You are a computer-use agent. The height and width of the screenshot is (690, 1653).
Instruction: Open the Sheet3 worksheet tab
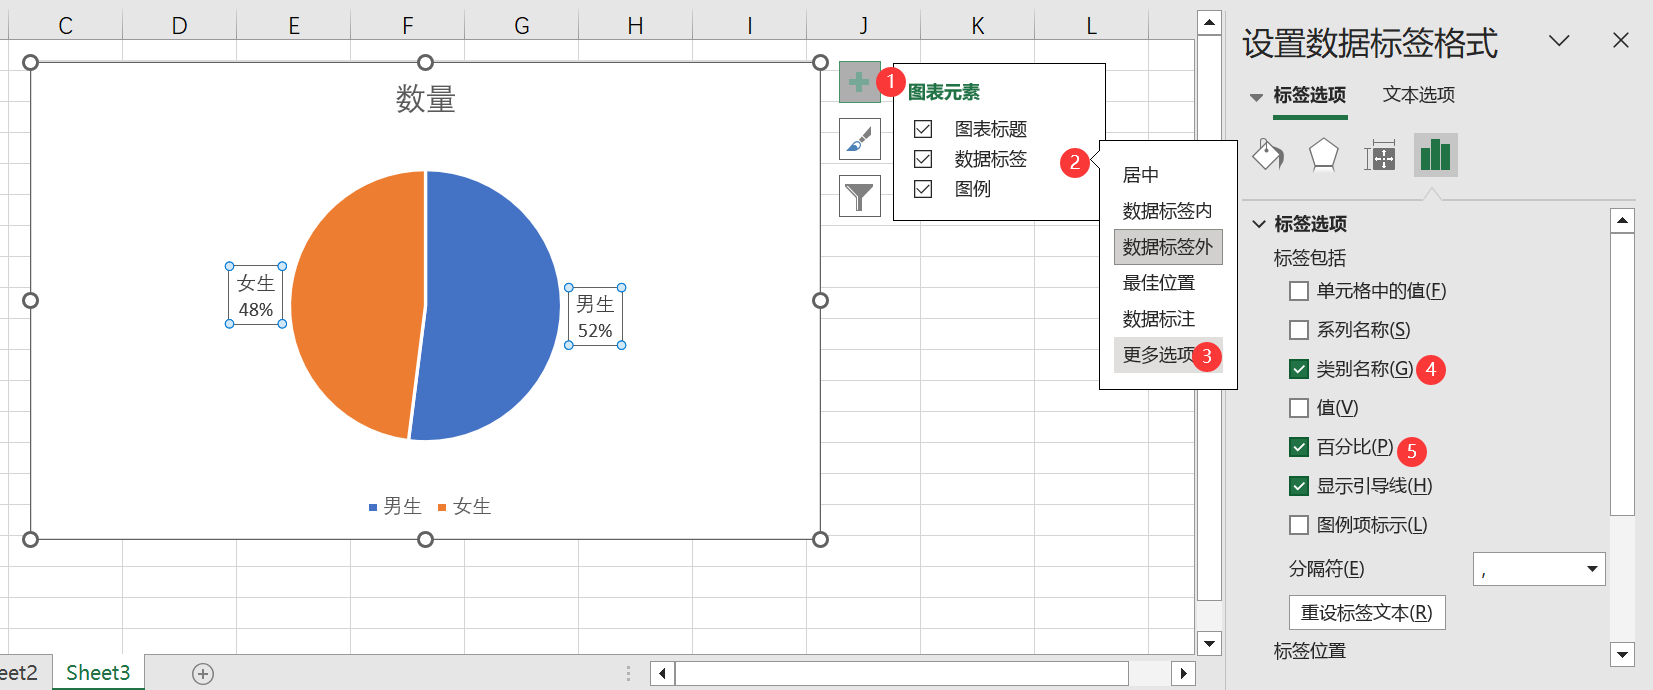[98, 673]
